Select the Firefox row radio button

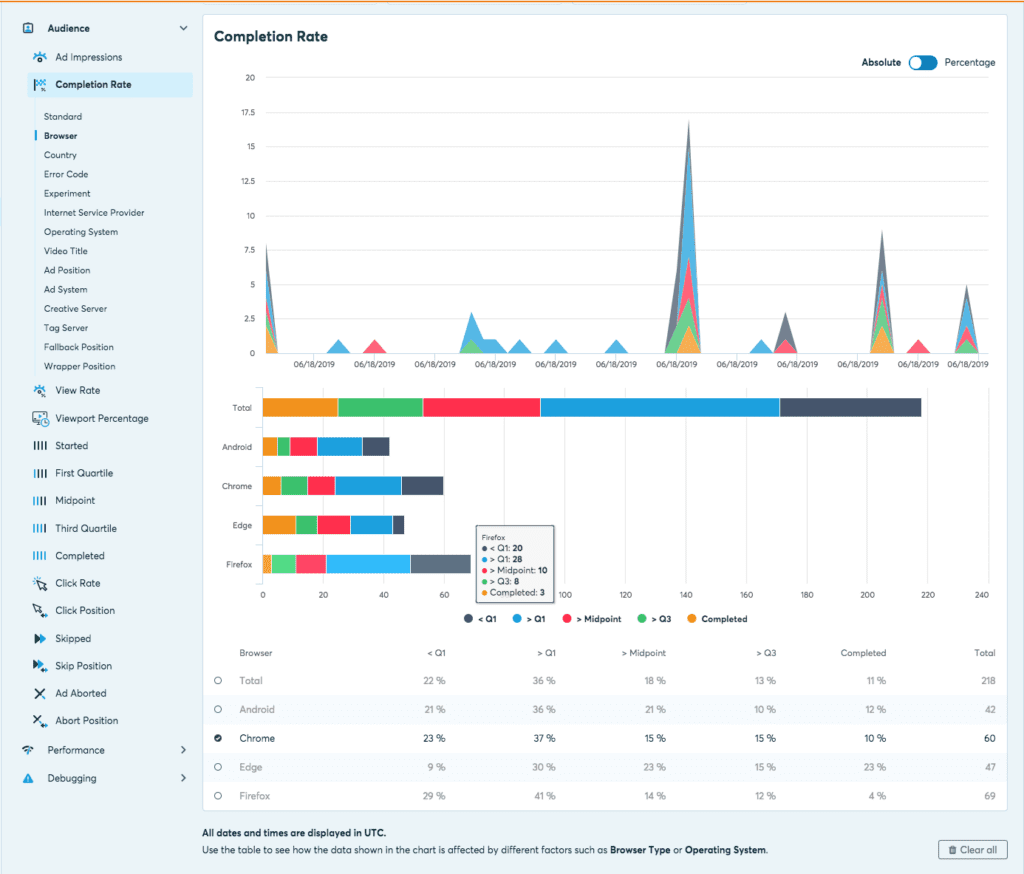coord(218,796)
